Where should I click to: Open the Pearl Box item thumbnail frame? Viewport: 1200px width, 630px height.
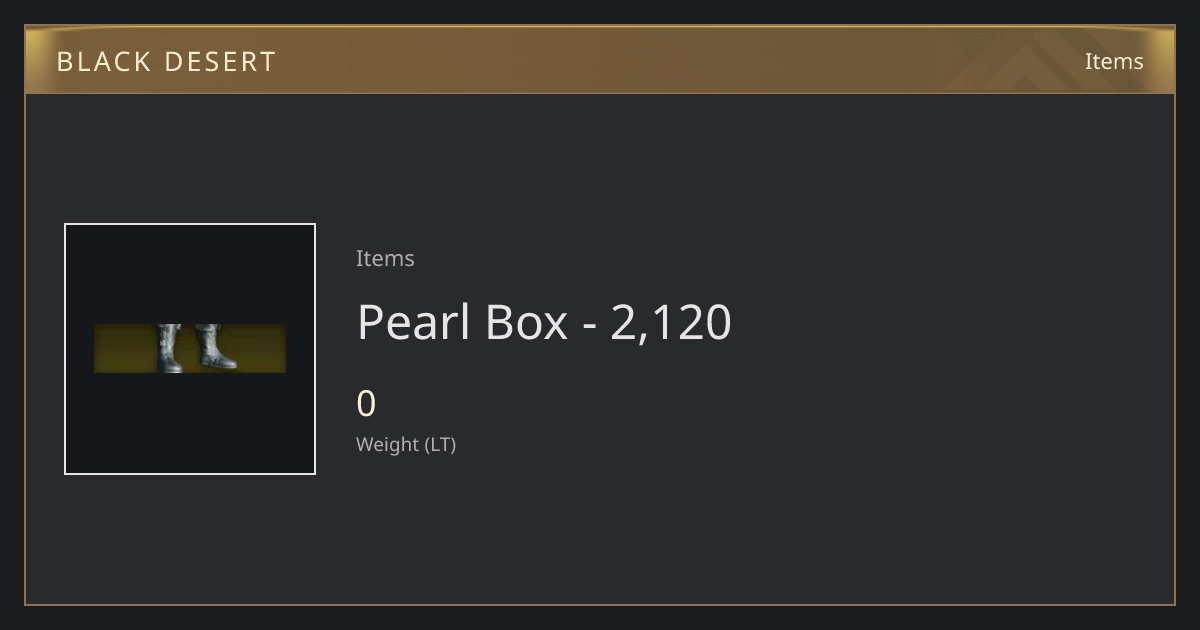[x=190, y=349]
